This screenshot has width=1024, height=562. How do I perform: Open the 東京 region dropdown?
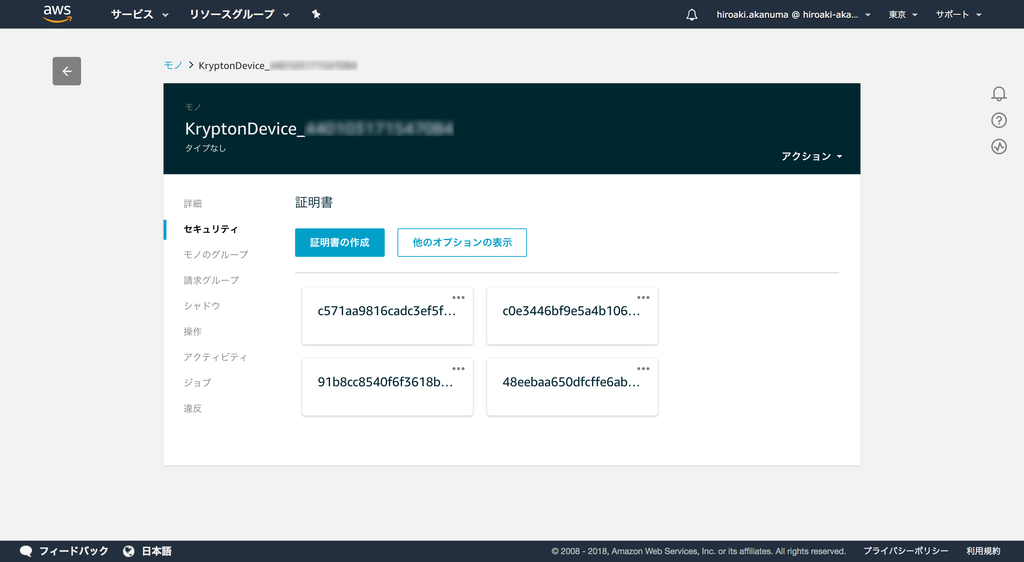[903, 14]
